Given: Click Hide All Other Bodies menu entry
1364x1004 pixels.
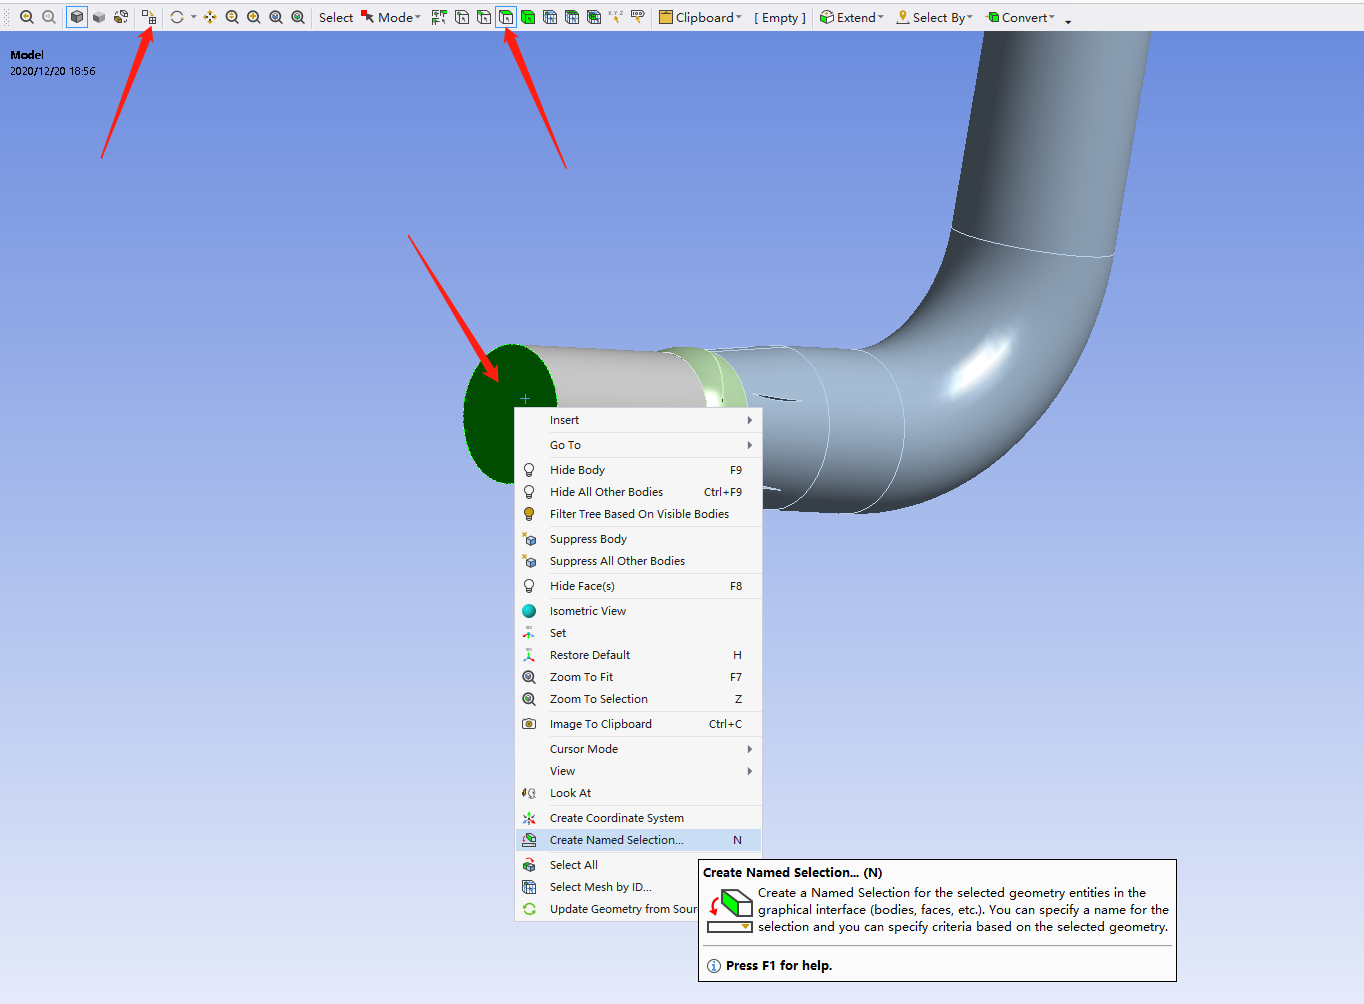Looking at the screenshot, I should (x=606, y=492).
